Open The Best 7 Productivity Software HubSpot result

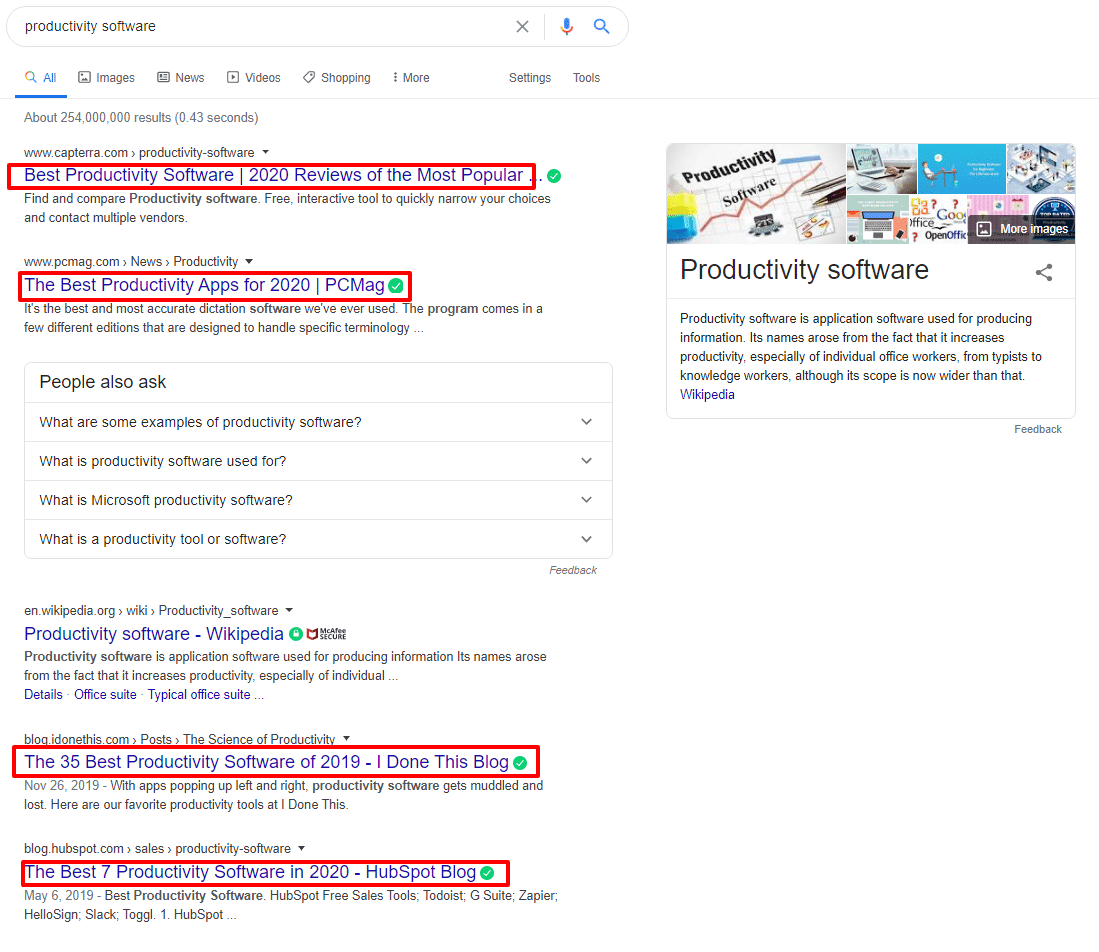pyautogui.click(x=250, y=872)
